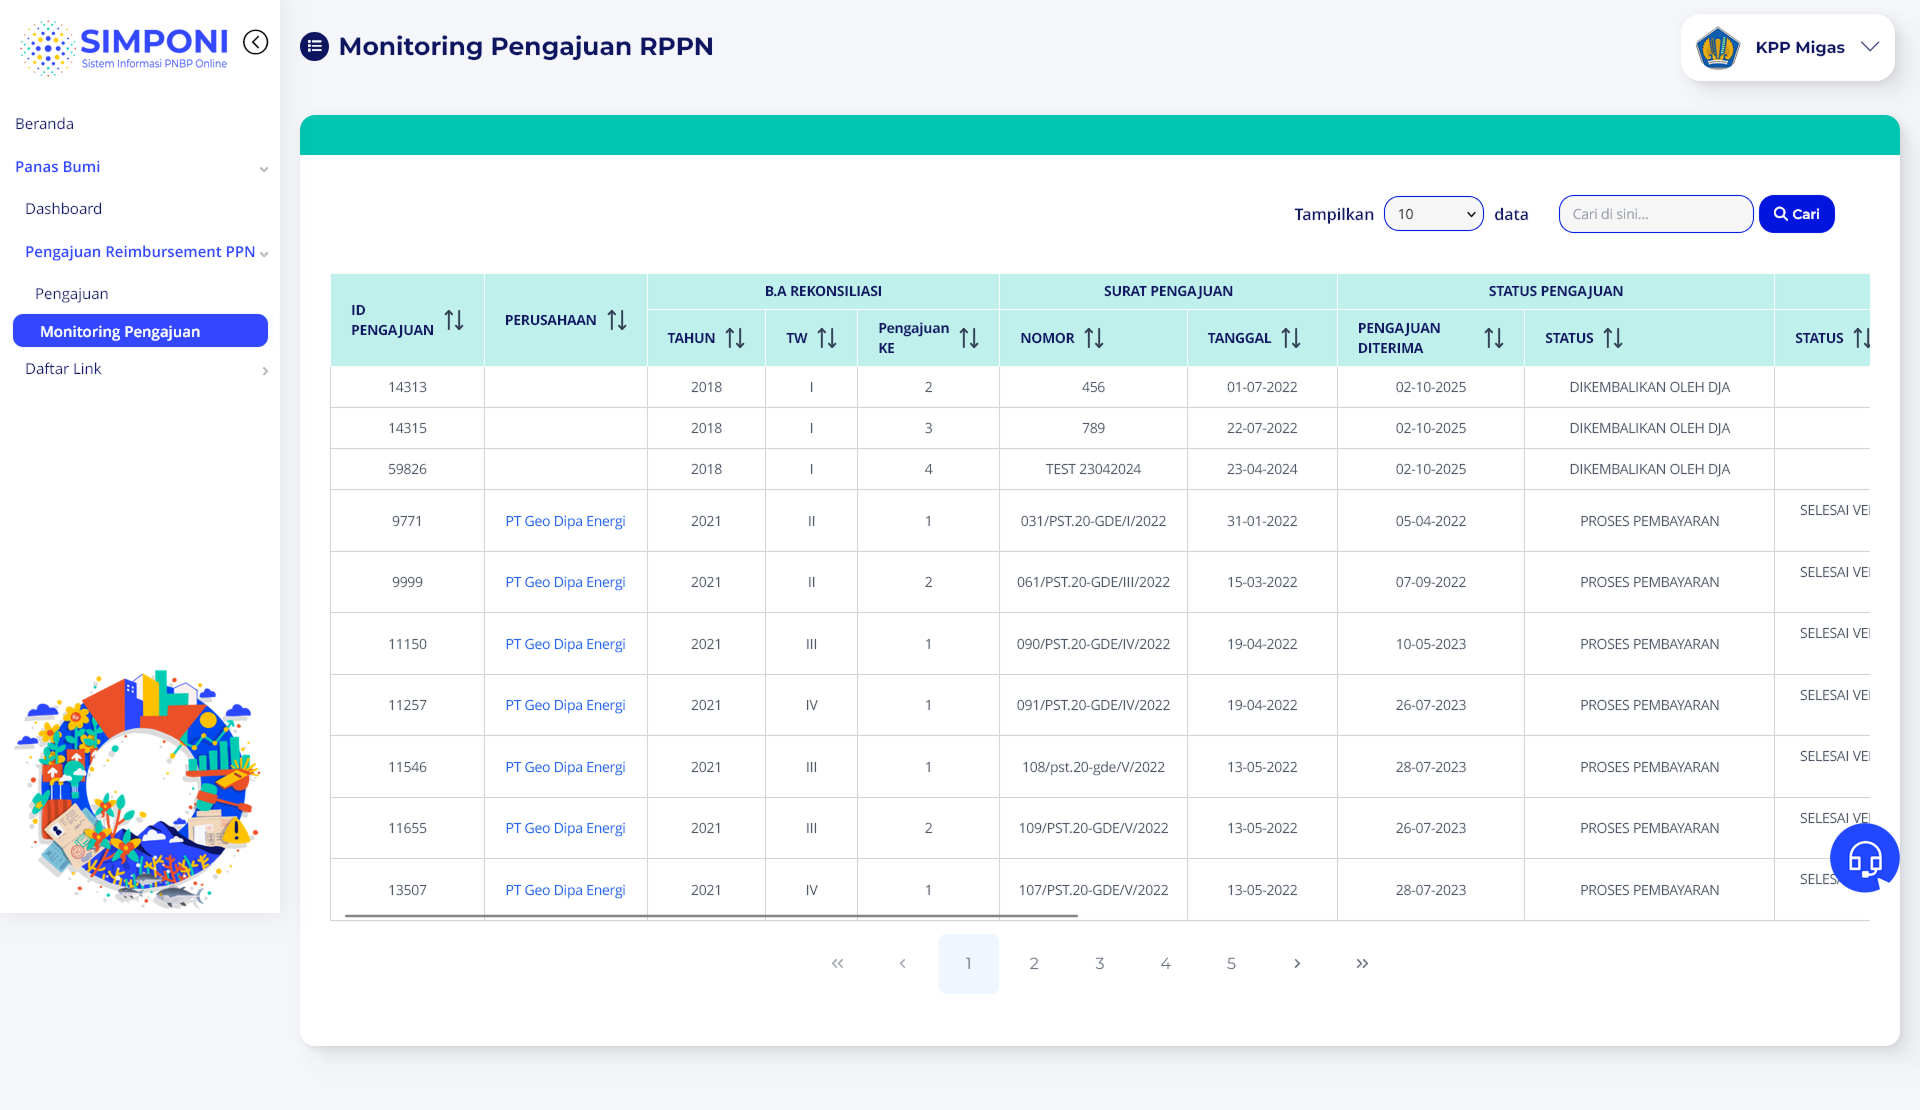Select Monitoring Pengajuan menu item
Image resolution: width=1920 pixels, height=1110 pixels.
click(140, 331)
